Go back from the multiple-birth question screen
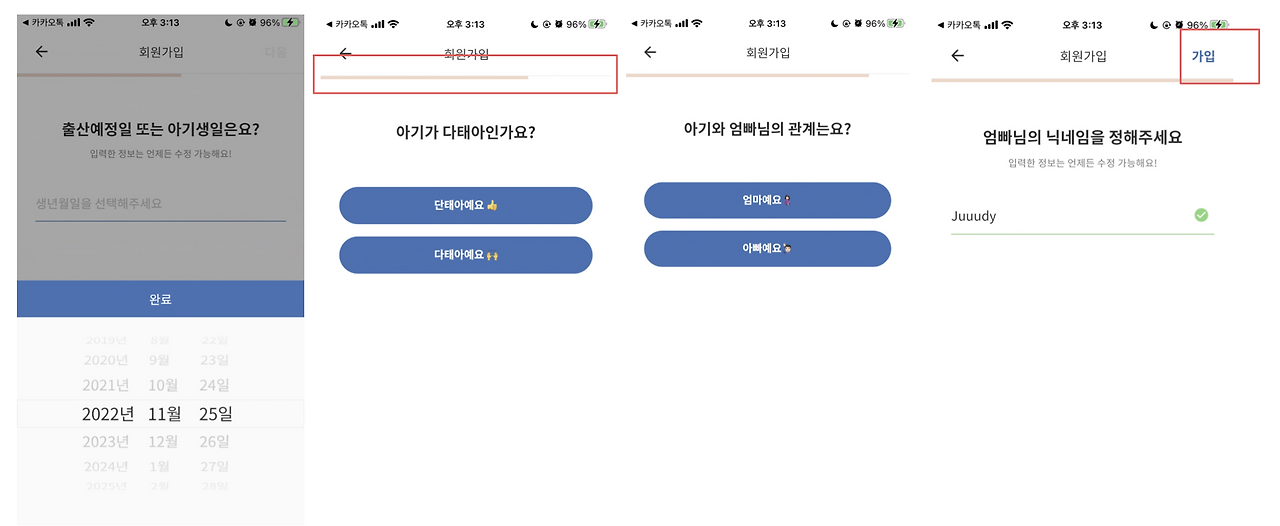This screenshot has width=1280, height=526. tap(345, 54)
